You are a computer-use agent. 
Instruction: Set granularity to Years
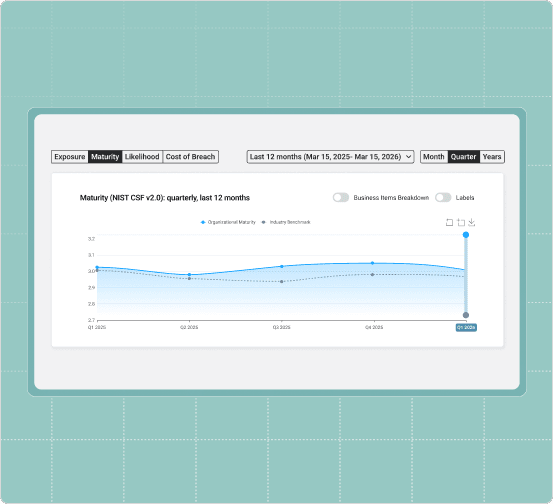492,157
